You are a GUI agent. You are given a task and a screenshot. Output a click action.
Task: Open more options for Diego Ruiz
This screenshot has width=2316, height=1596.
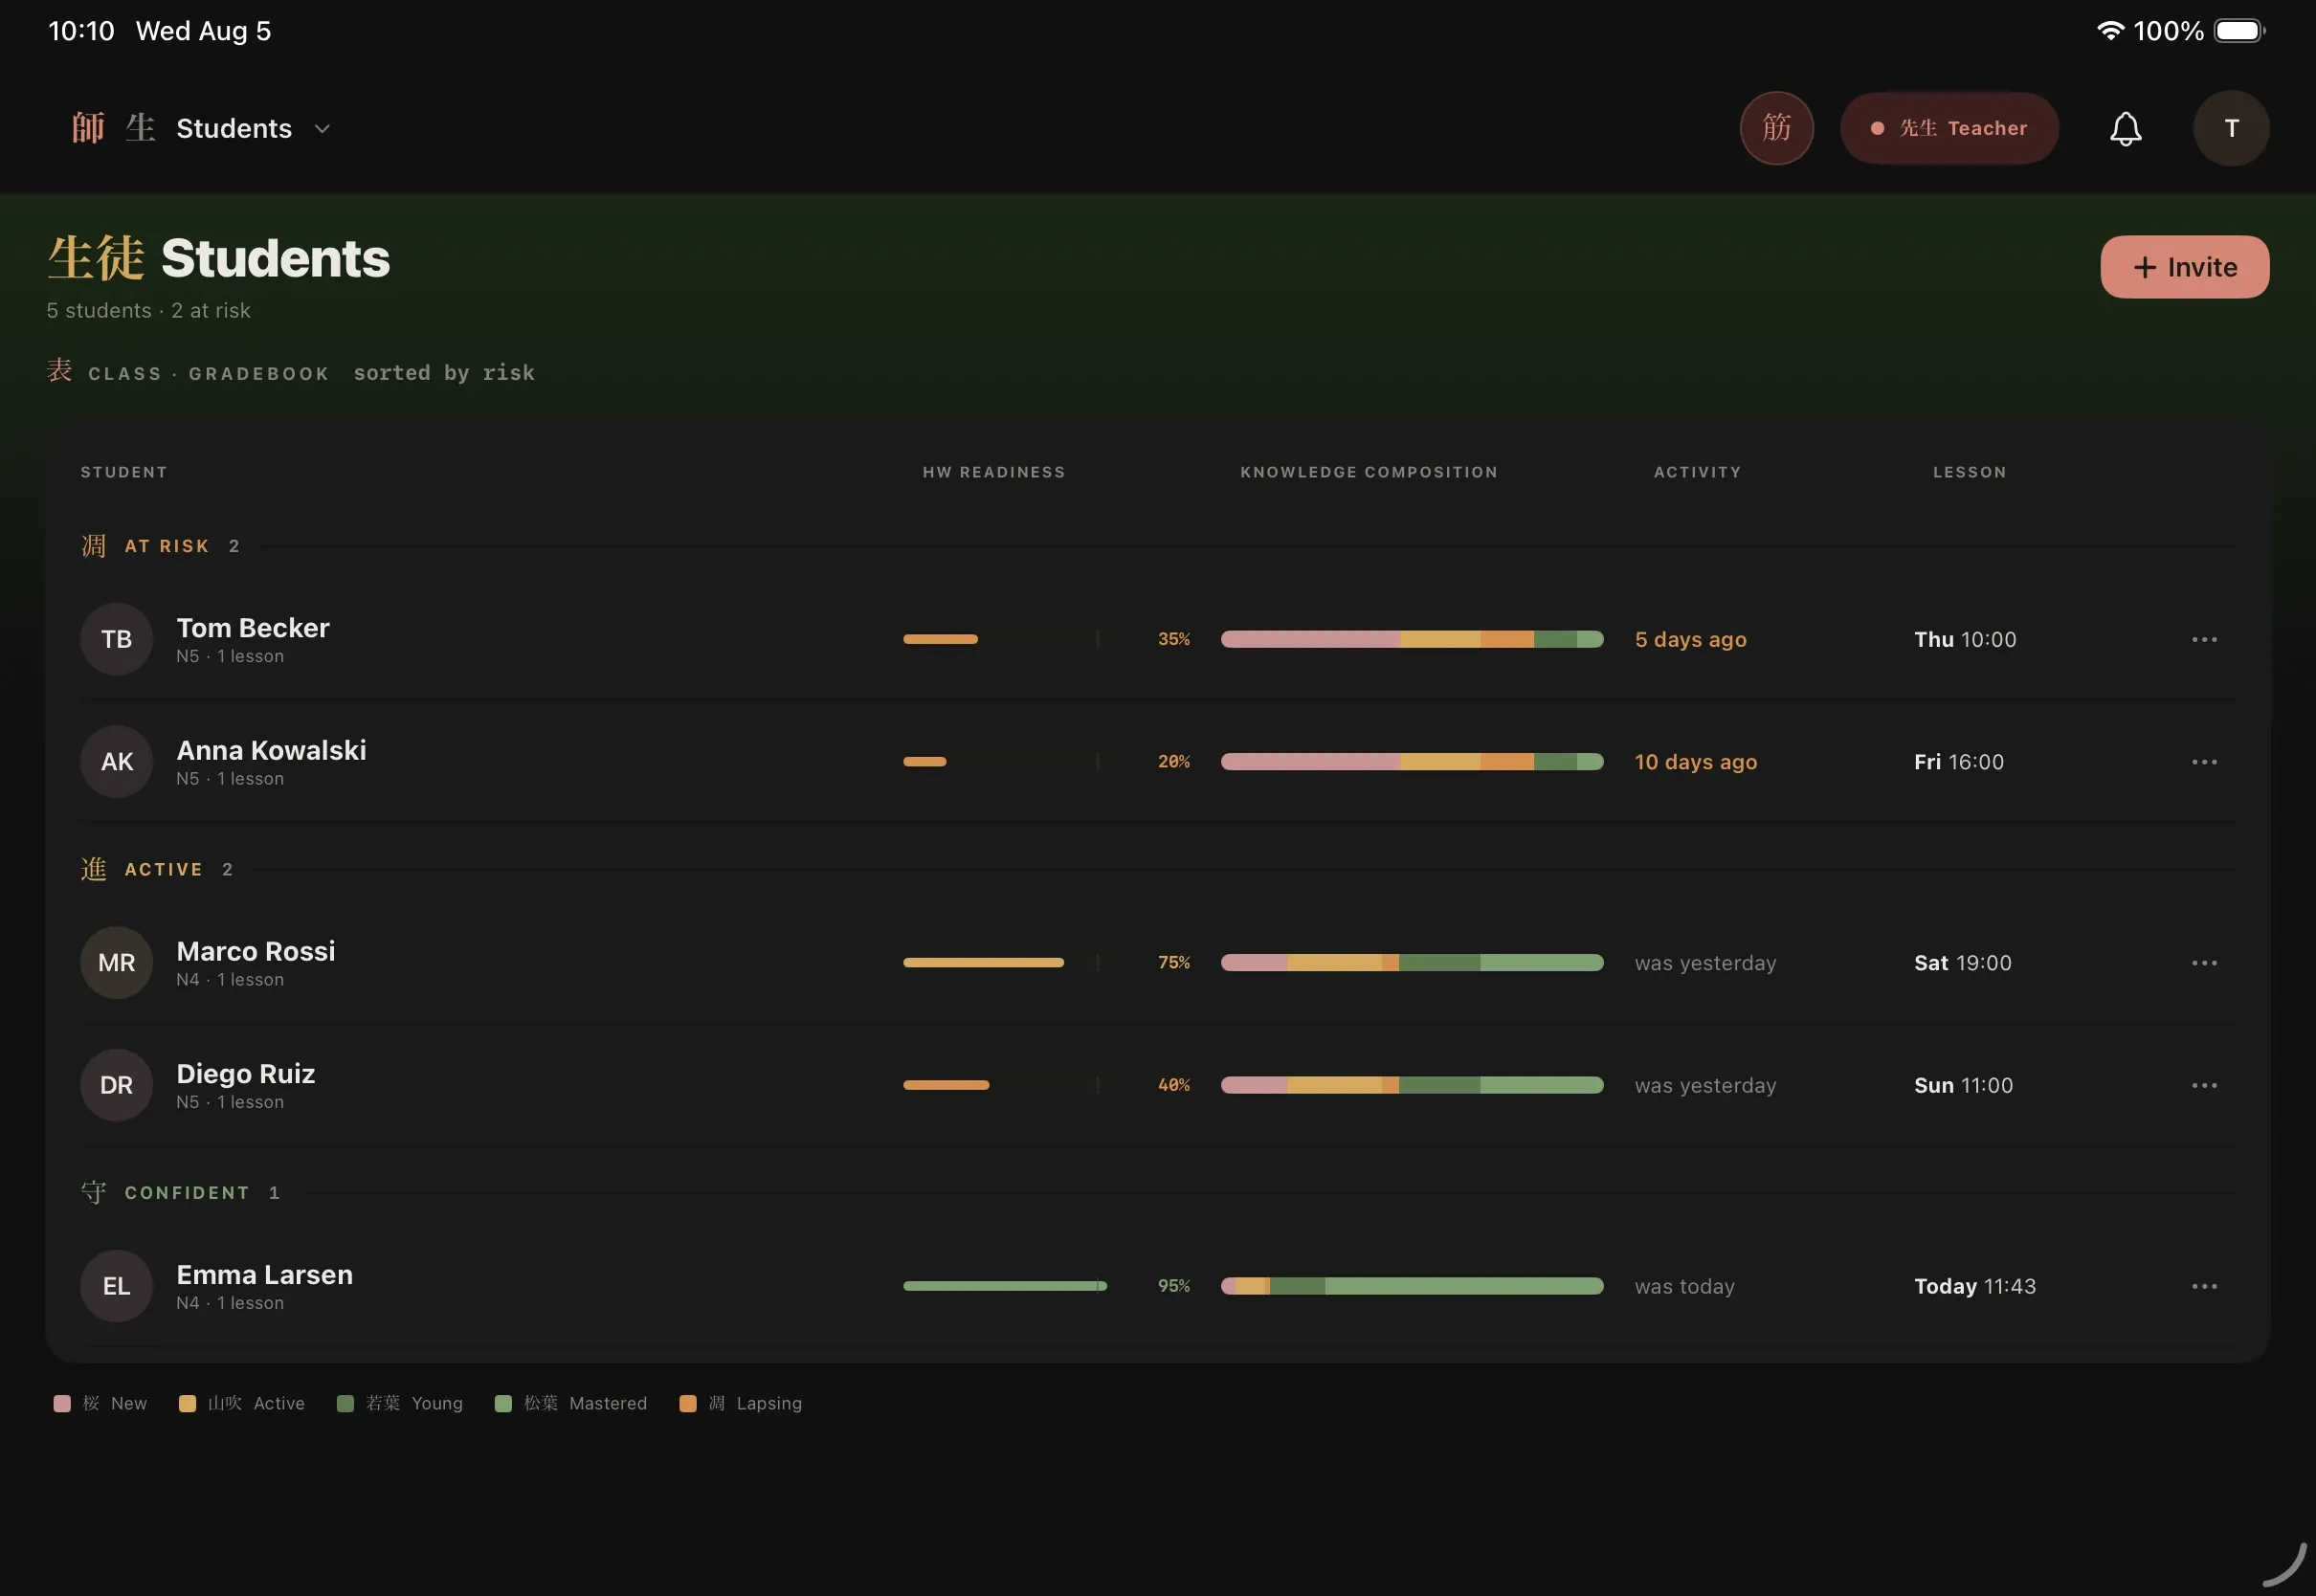2203,1085
